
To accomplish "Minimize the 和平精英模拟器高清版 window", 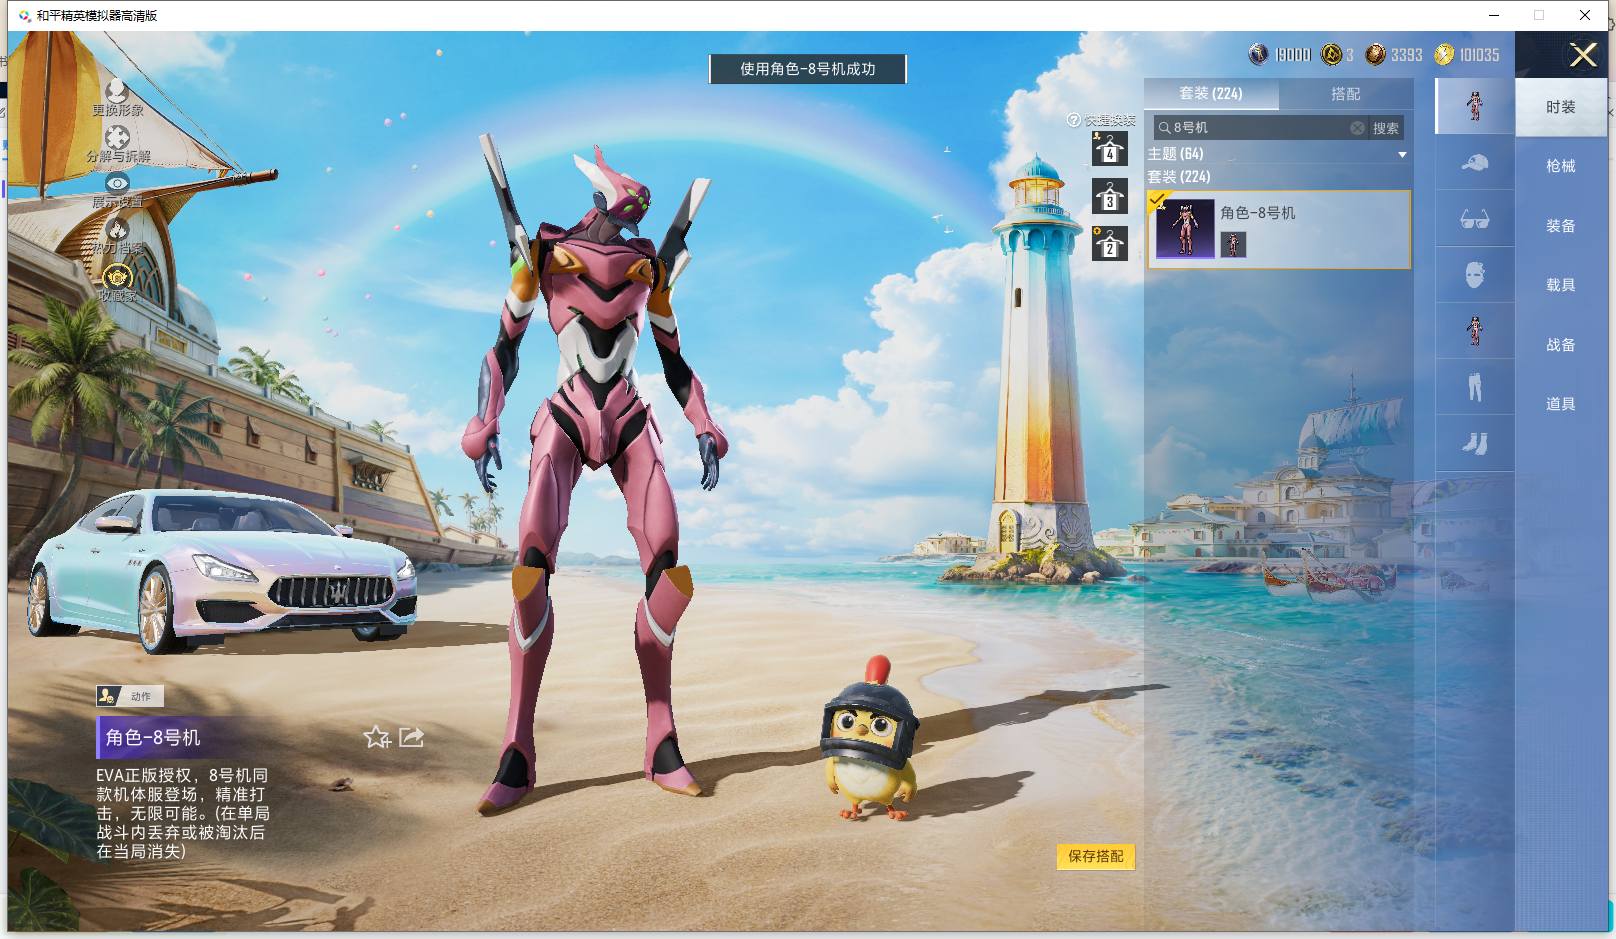I will click(x=1495, y=15).
